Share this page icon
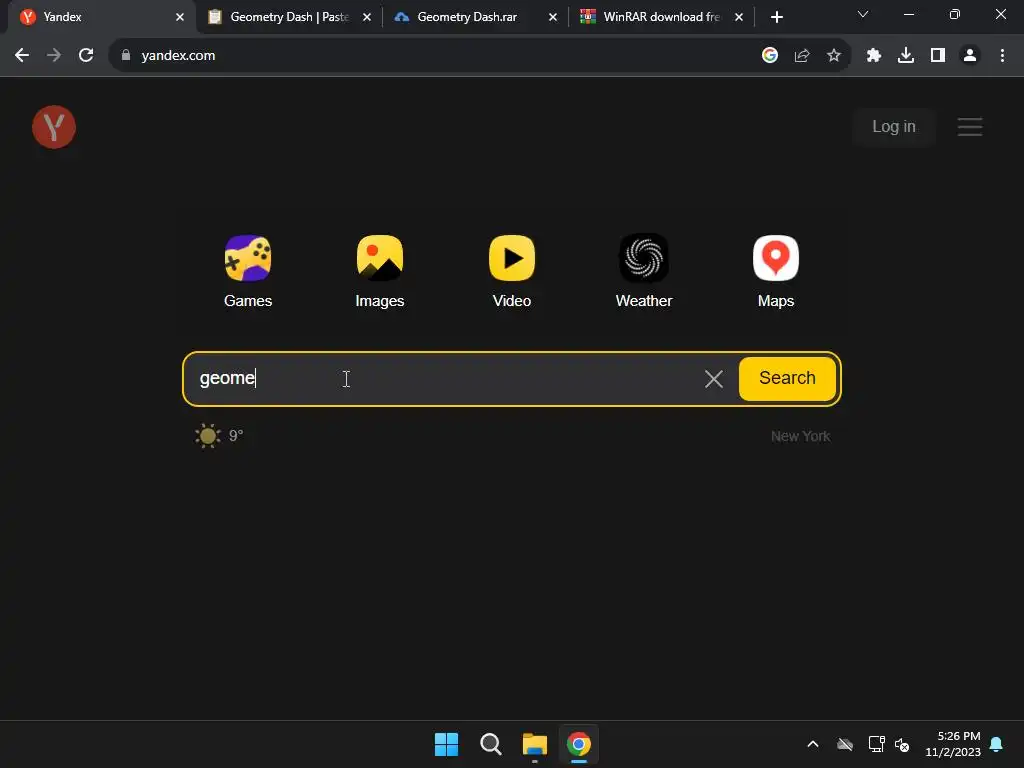This screenshot has height=768, width=1024. [802, 56]
